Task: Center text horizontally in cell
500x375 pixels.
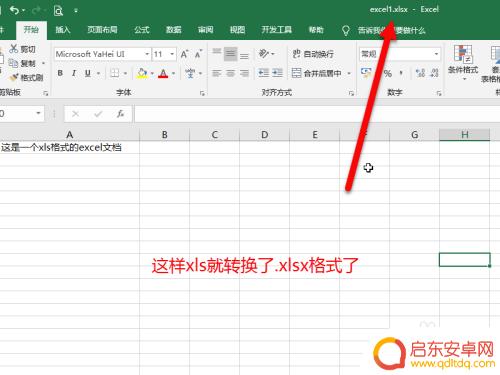Action: click(x=231, y=73)
